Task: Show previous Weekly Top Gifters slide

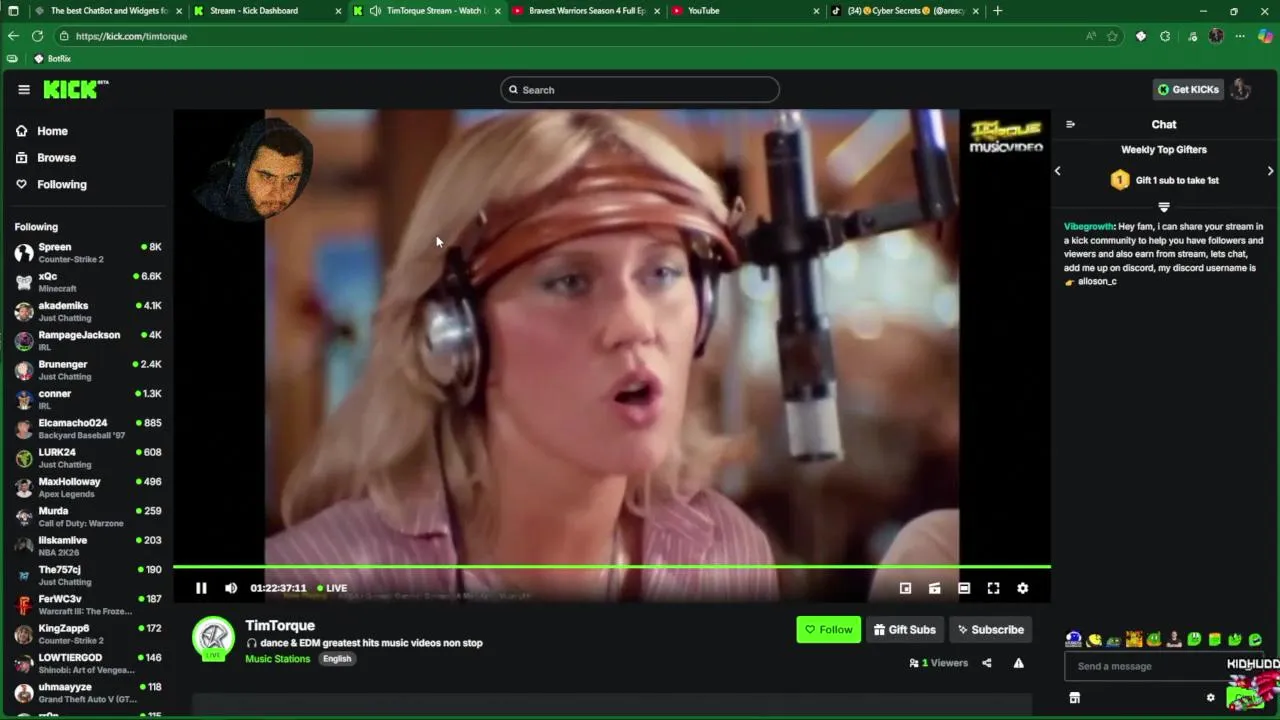Action: [x=1057, y=171]
